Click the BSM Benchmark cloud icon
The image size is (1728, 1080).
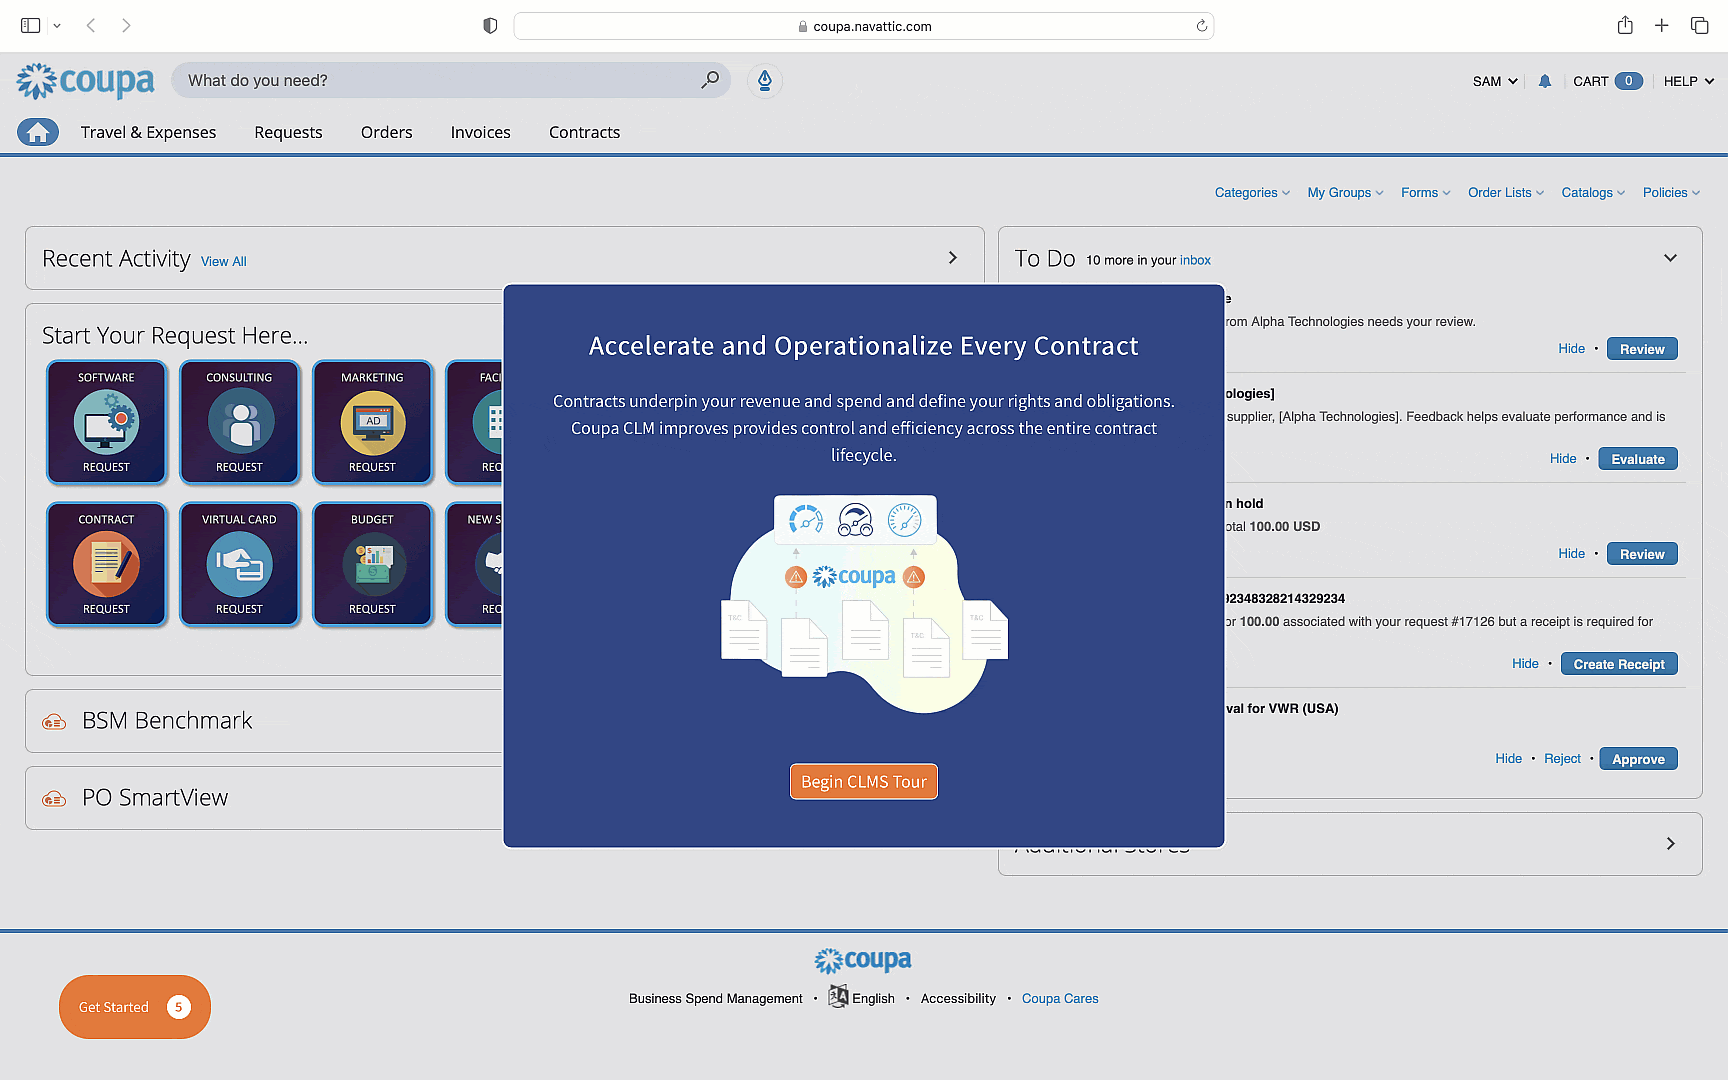click(54, 722)
